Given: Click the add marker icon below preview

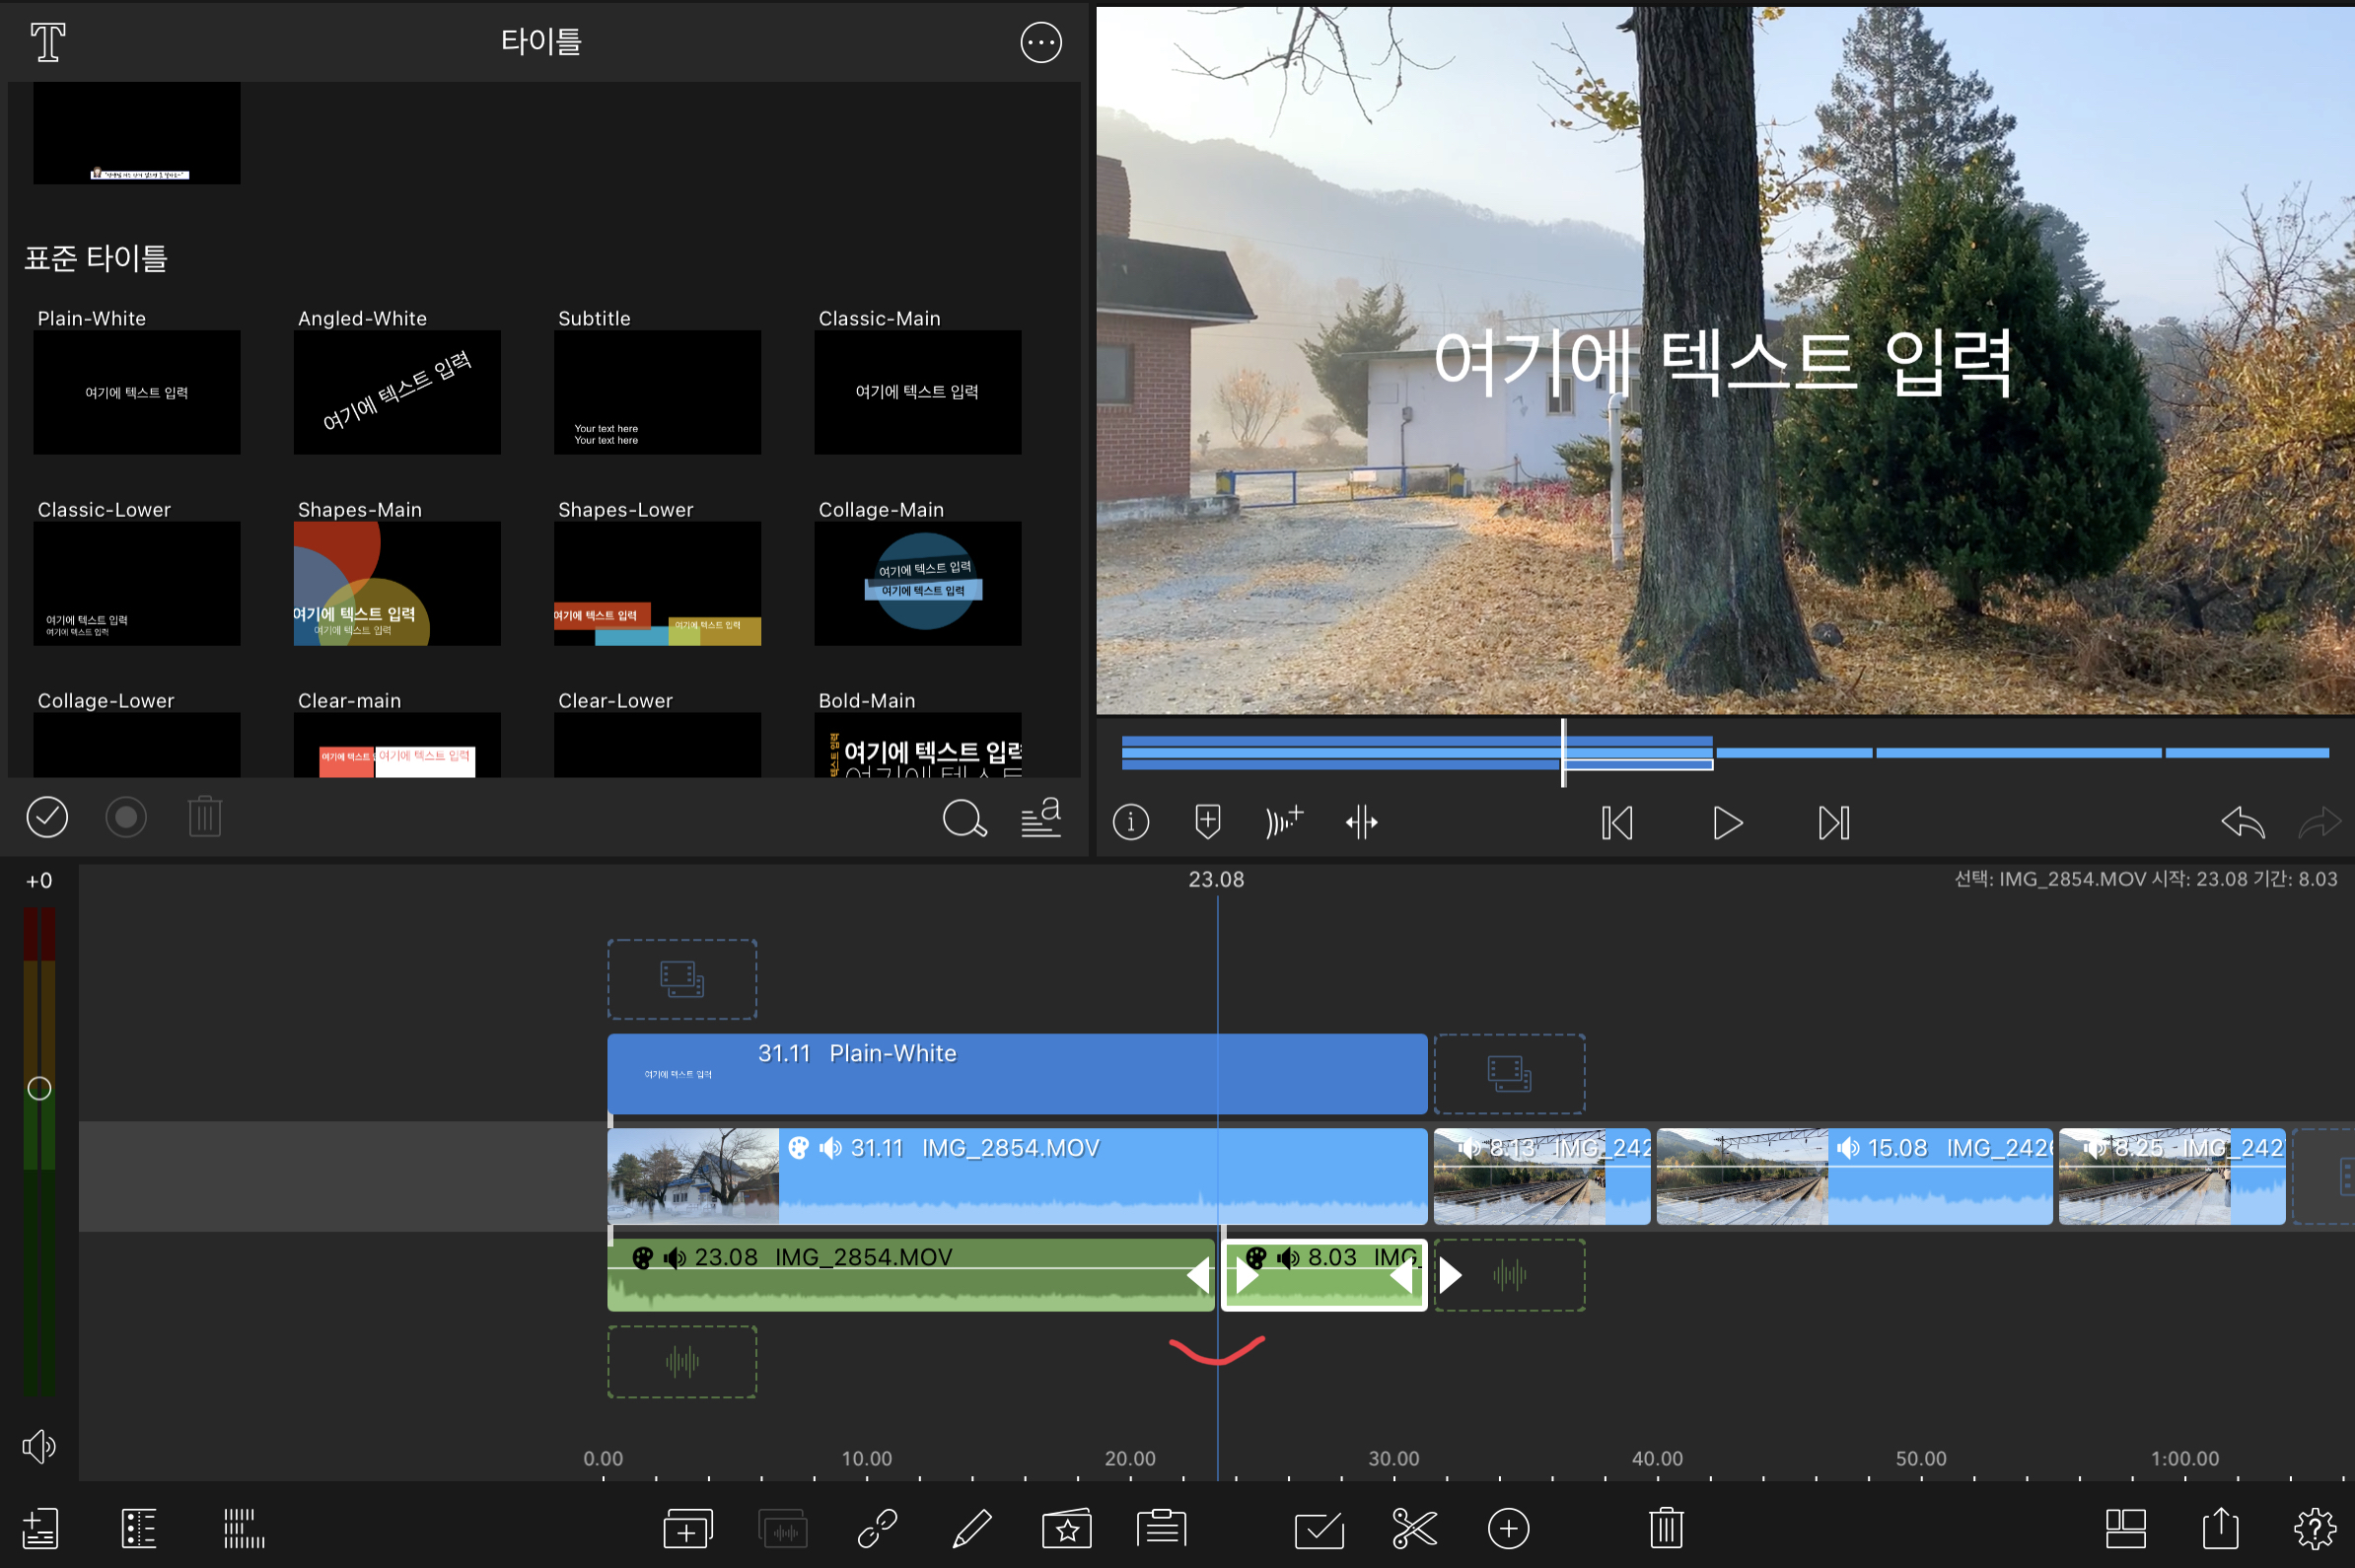Looking at the screenshot, I should [1207, 822].
